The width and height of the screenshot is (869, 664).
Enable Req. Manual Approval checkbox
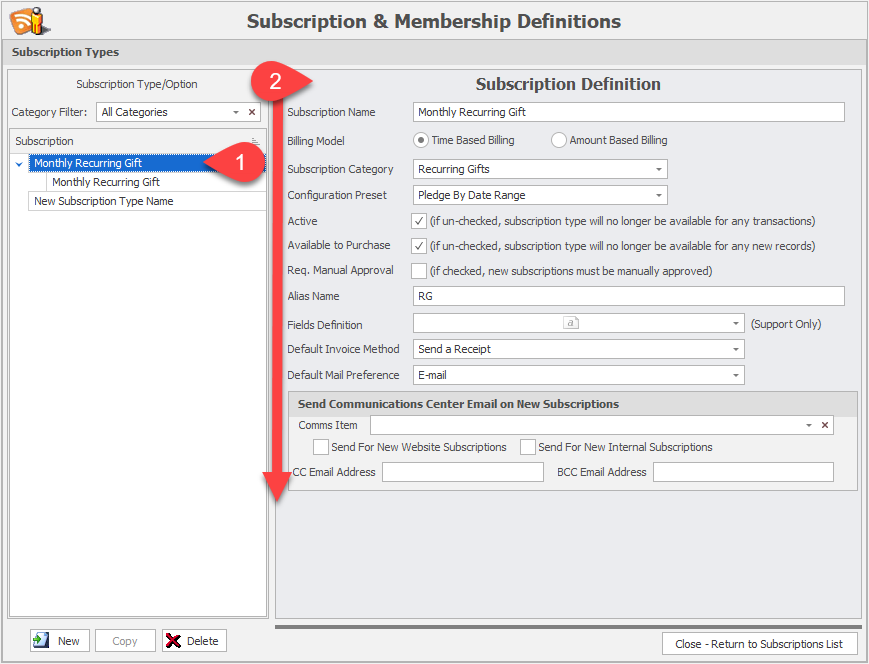(x=419, y=270)
